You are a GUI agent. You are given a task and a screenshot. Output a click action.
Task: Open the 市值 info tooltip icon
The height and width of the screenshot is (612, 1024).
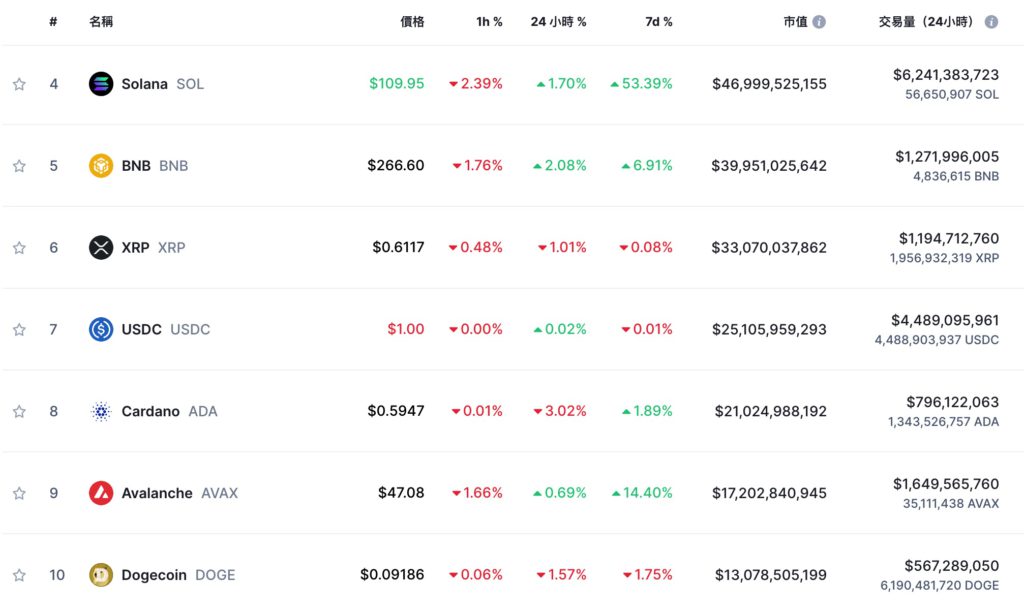[819, 22]
